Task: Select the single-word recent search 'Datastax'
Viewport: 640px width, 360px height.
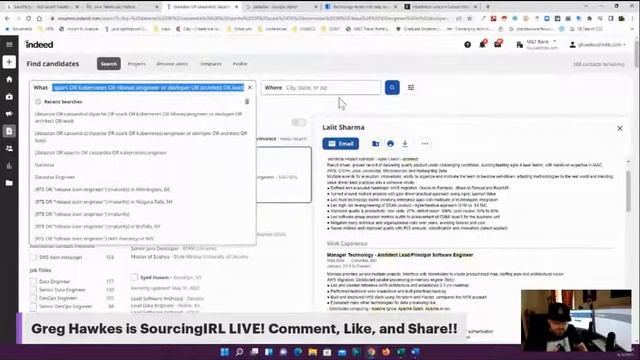Action: (x=44, y=165)
